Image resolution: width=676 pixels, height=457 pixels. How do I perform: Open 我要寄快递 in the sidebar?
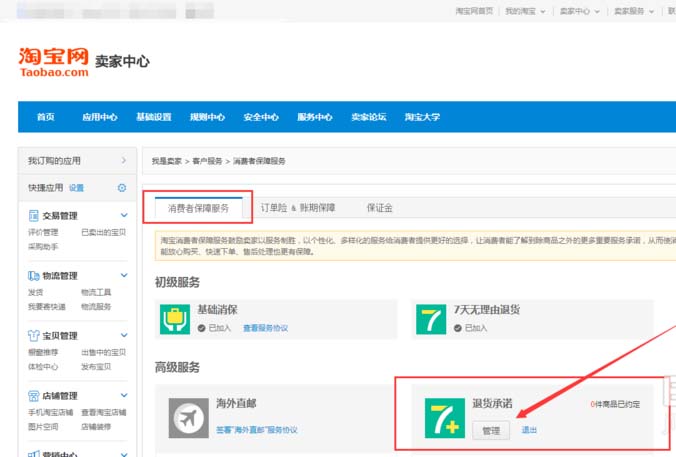tap(47, 307)
